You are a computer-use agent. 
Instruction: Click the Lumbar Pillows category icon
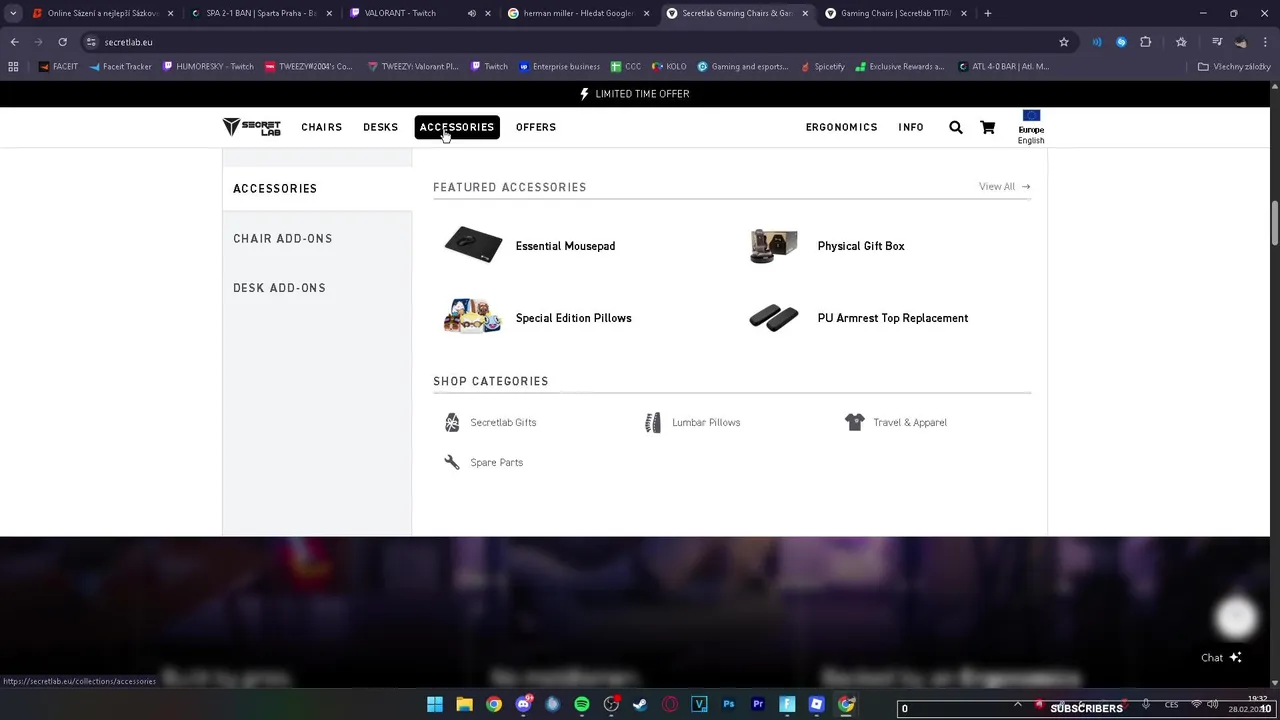click(653, 423)
